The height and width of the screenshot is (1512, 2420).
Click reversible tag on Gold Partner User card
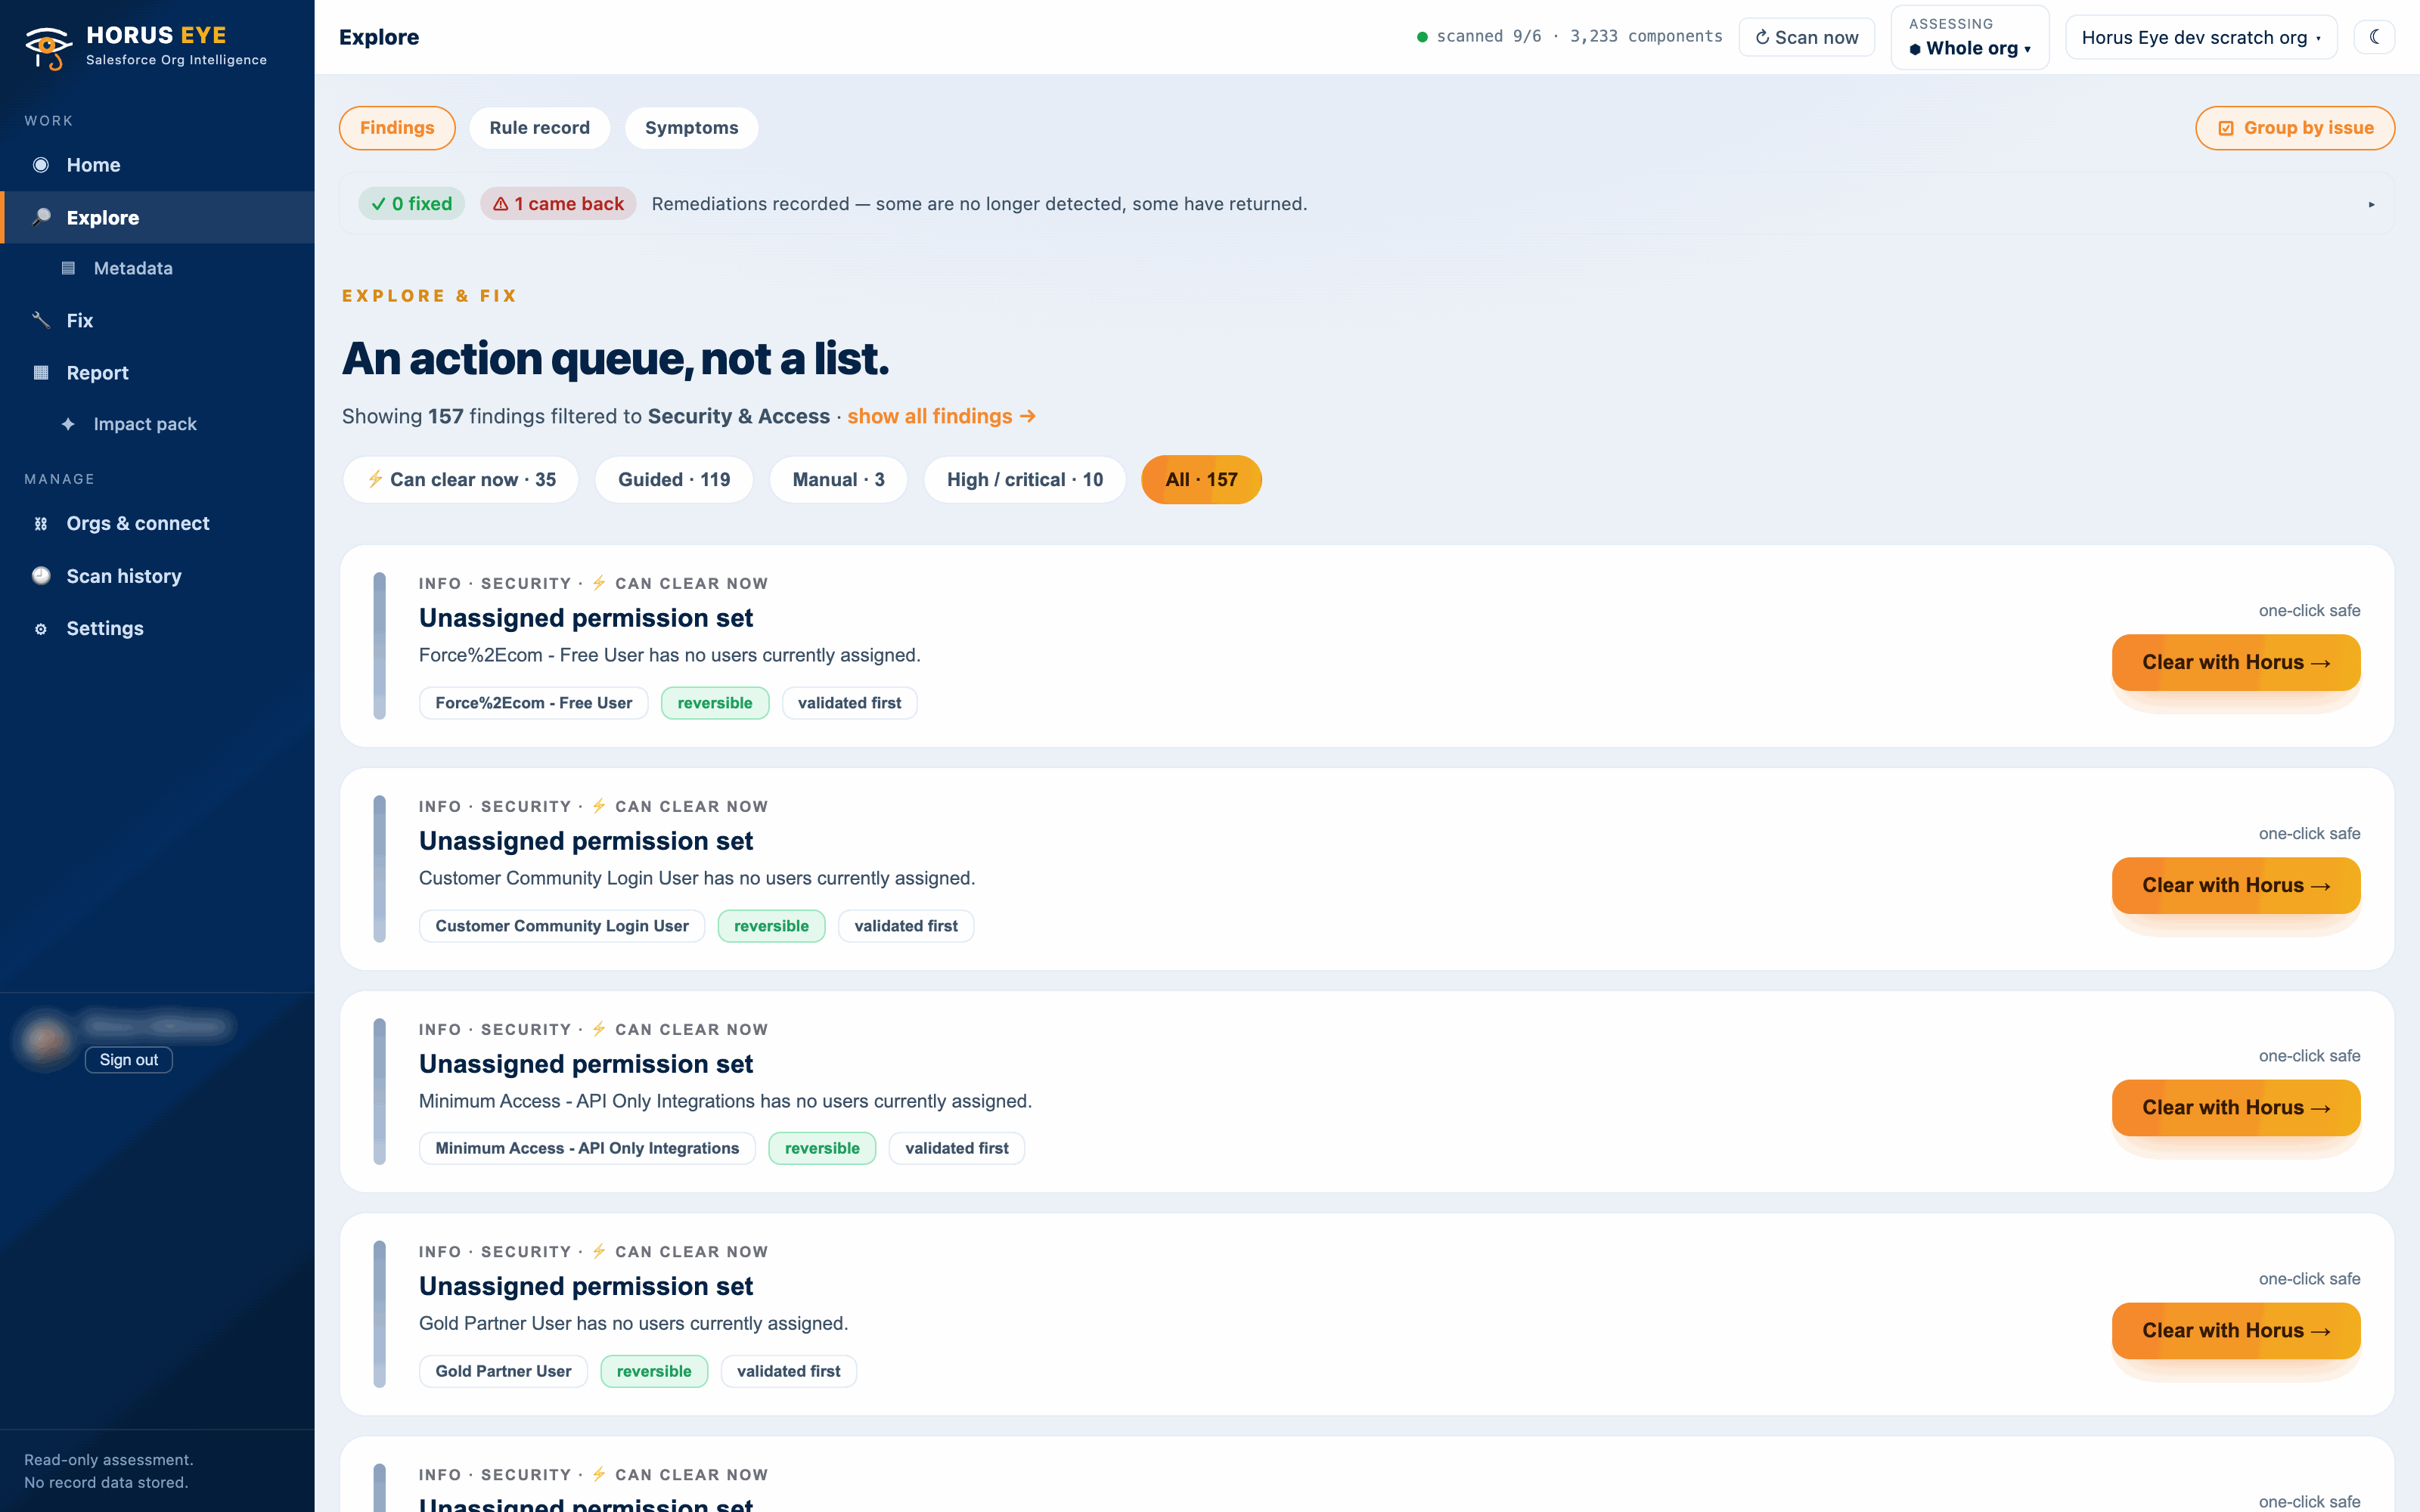(x=654, y=1371)
